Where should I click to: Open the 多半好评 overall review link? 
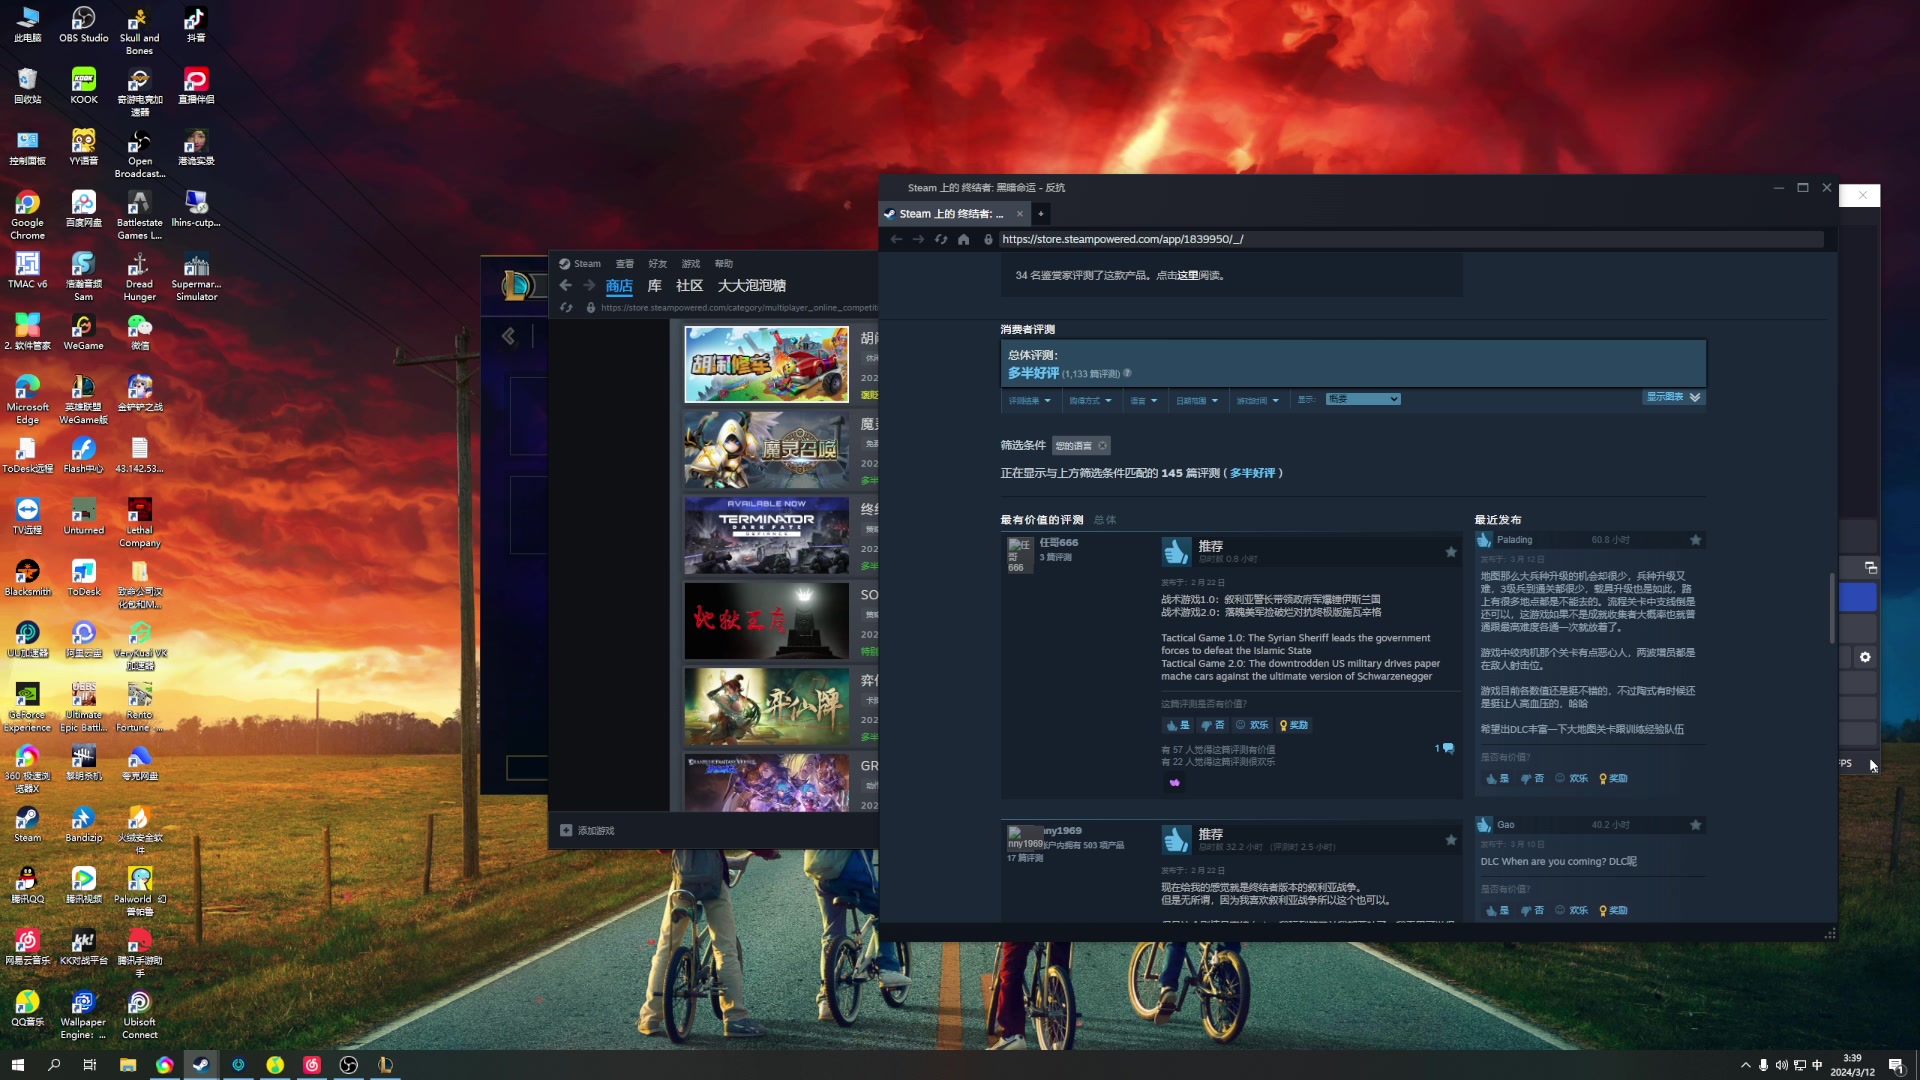coord(1033,373)
